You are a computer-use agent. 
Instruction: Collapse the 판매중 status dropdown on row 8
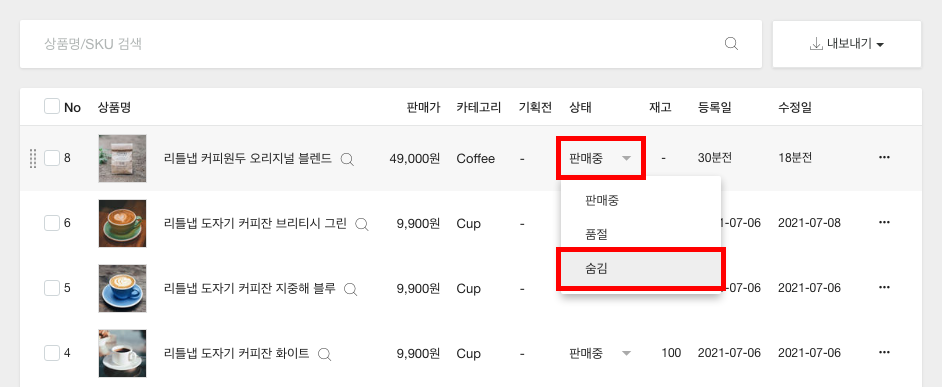coord(601,158)
